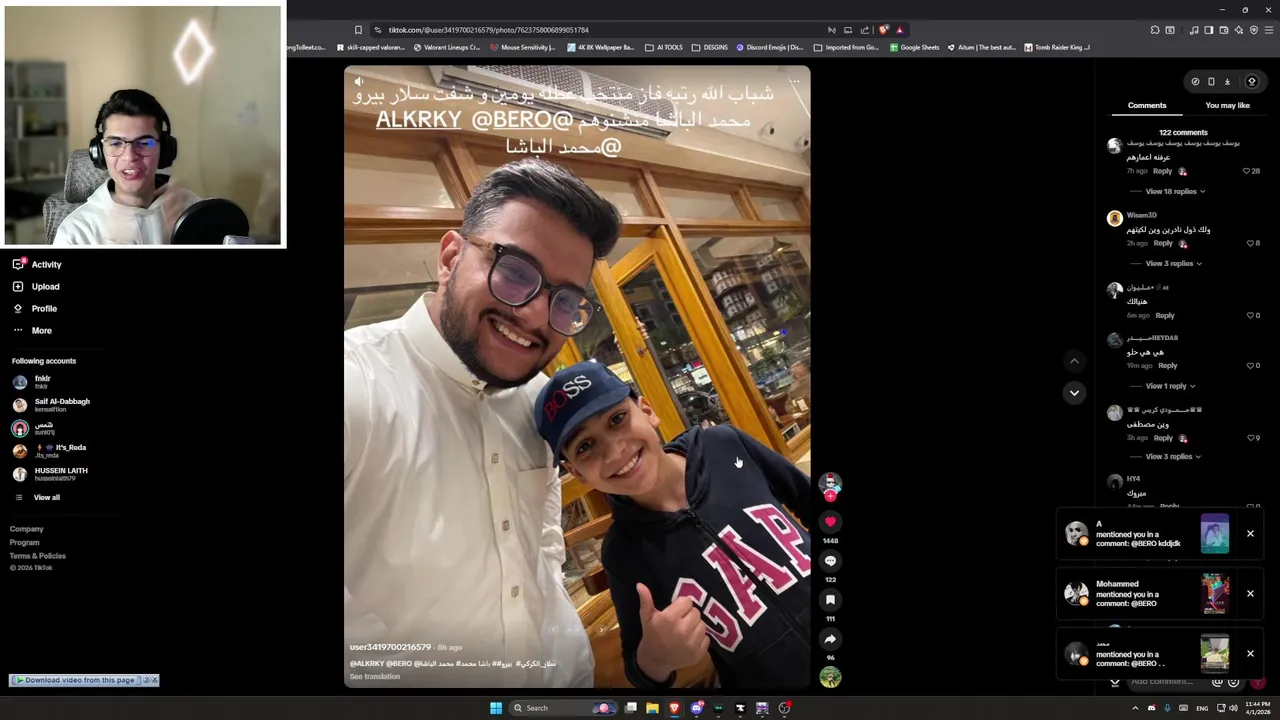Open Activity in sidebar
Viewport: 1280px width, 720px height.
(37, 264)
